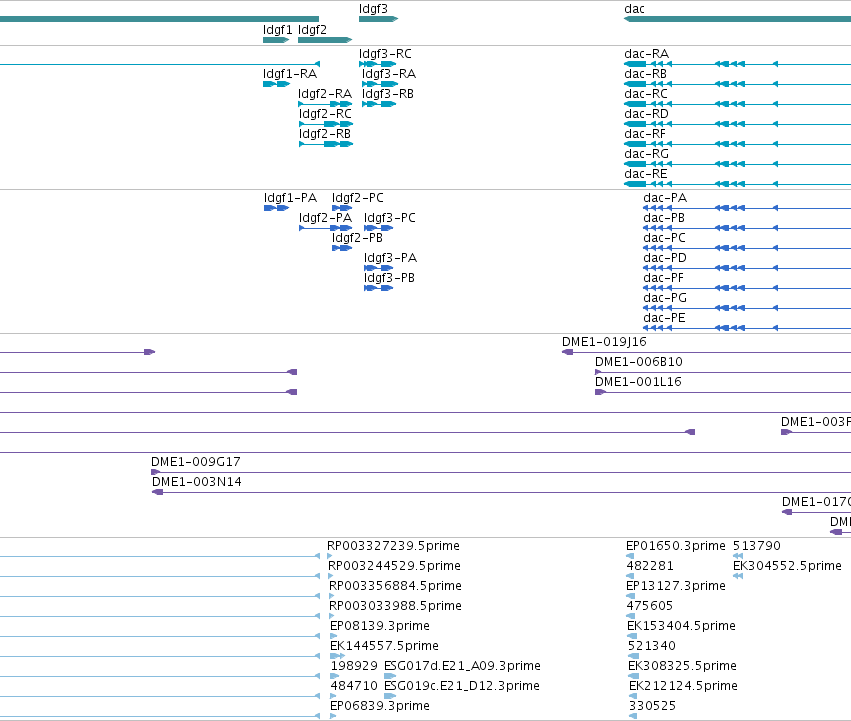Select feature RP003033988.5prime
This screenshot has height=721, width=851.
point(332,616)
